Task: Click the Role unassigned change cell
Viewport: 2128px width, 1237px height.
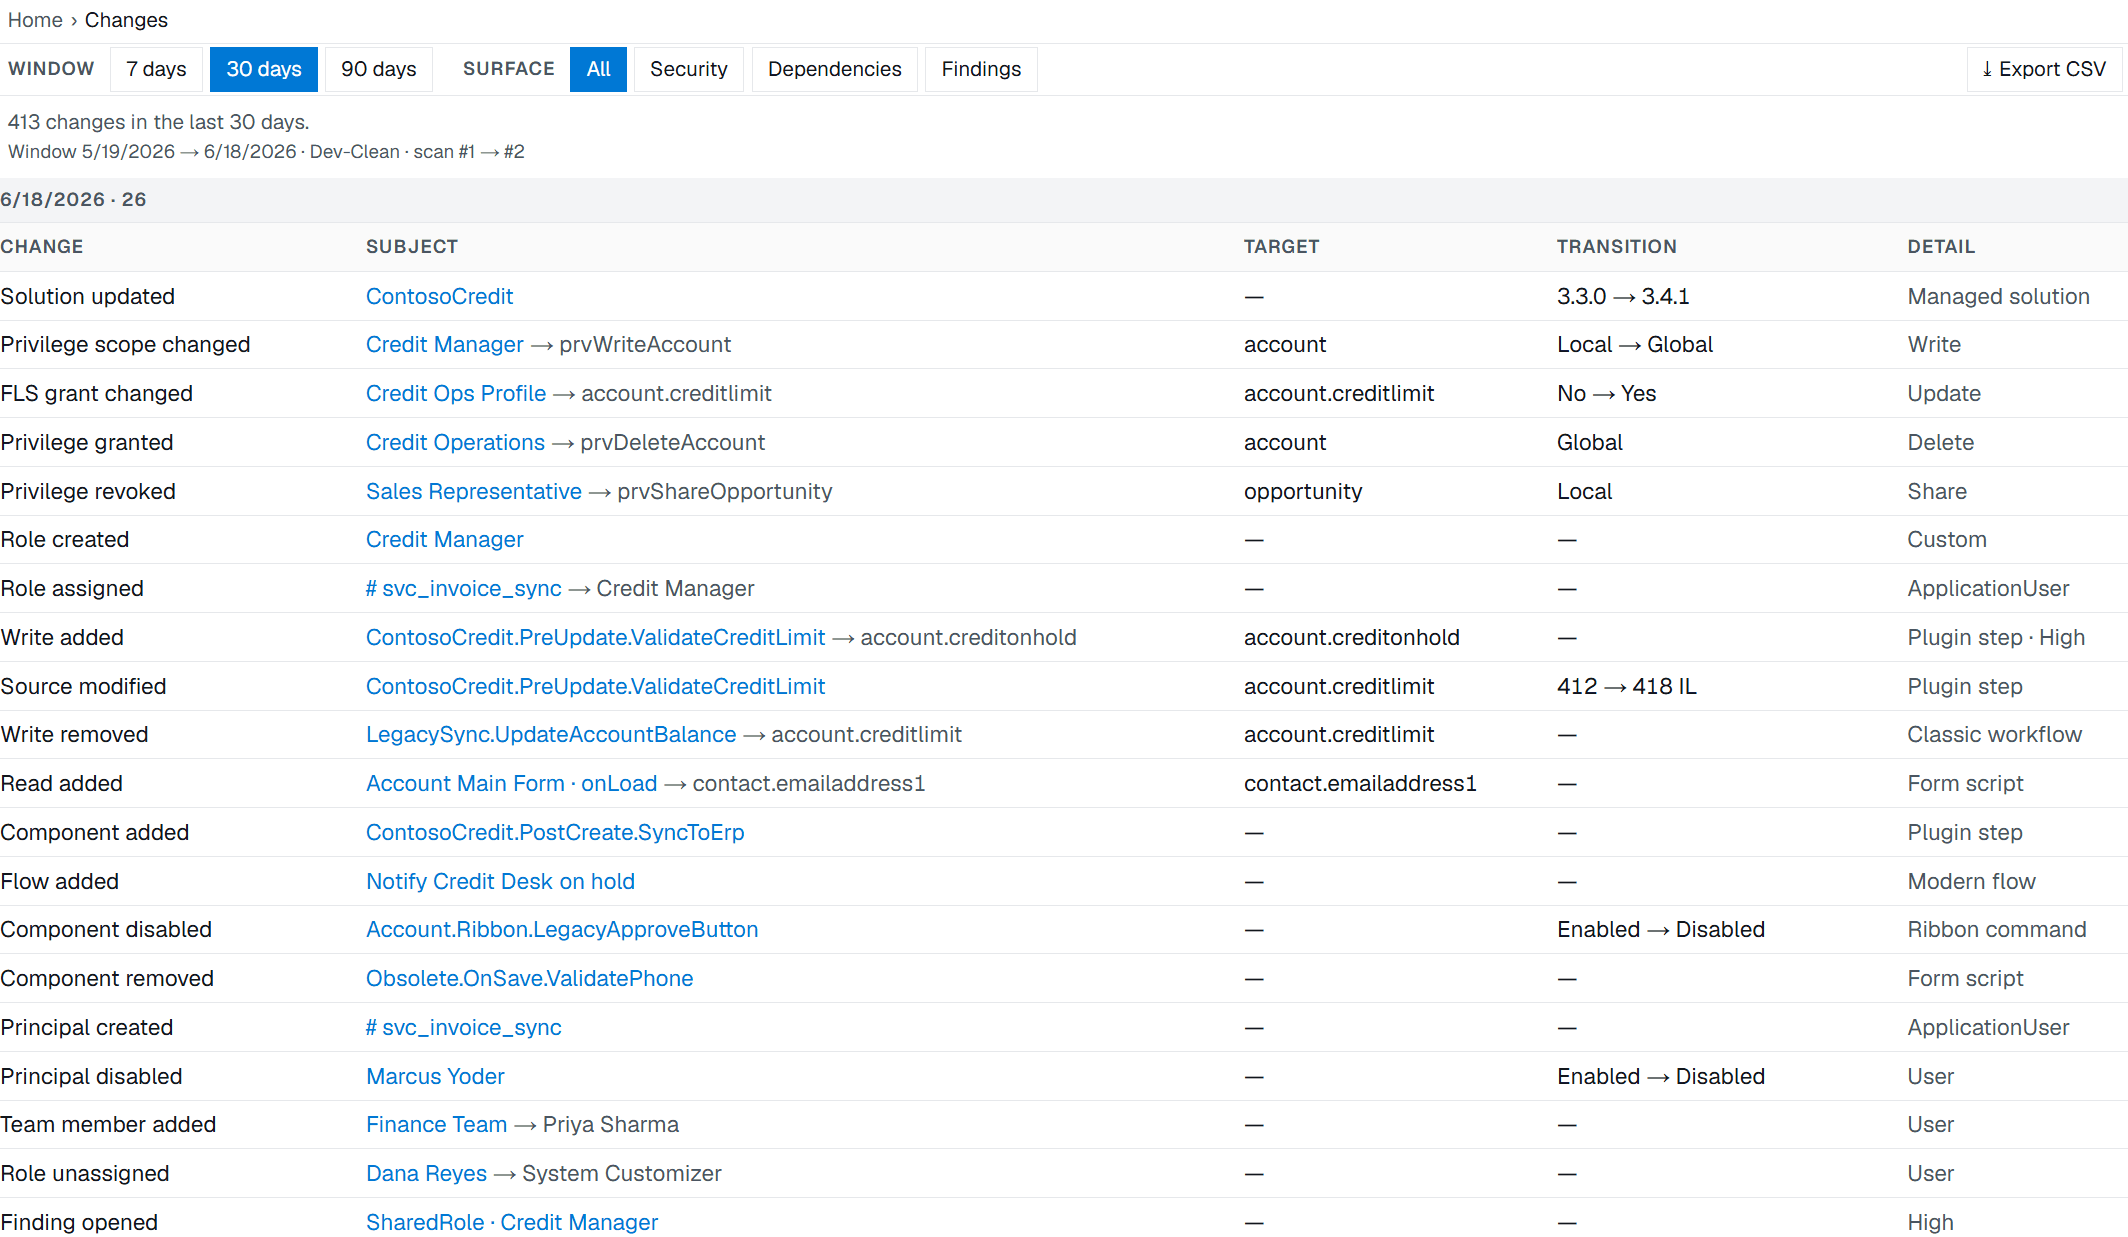Action: 85,1173
